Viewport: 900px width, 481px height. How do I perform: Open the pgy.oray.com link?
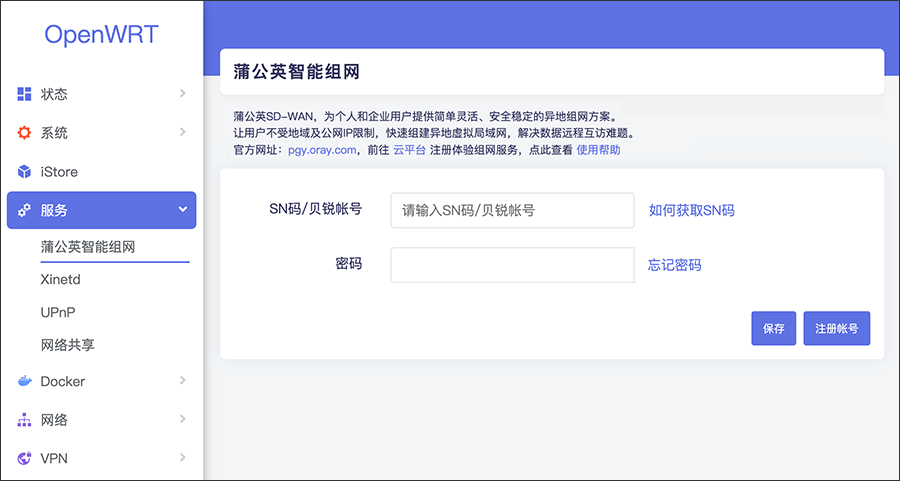(x=322, y=150)
